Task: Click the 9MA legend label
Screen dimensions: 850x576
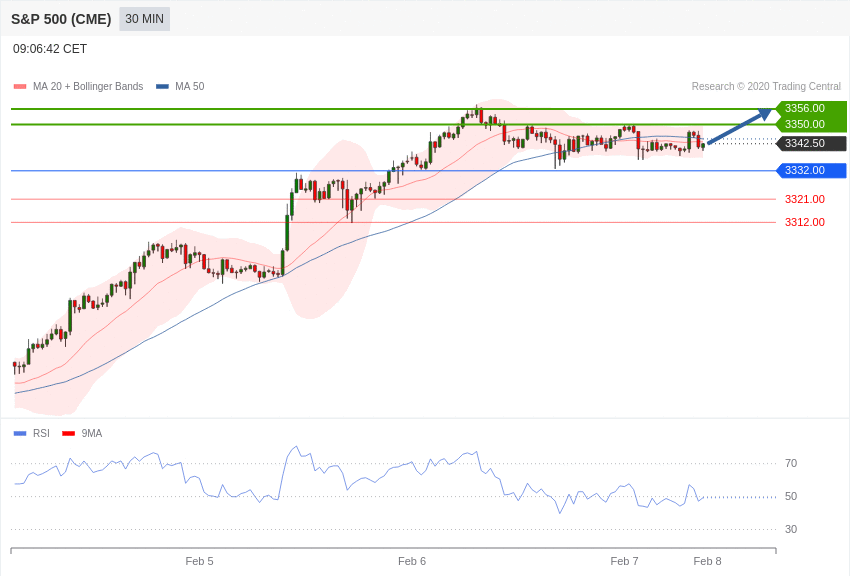Action: (x=92, y=433)
